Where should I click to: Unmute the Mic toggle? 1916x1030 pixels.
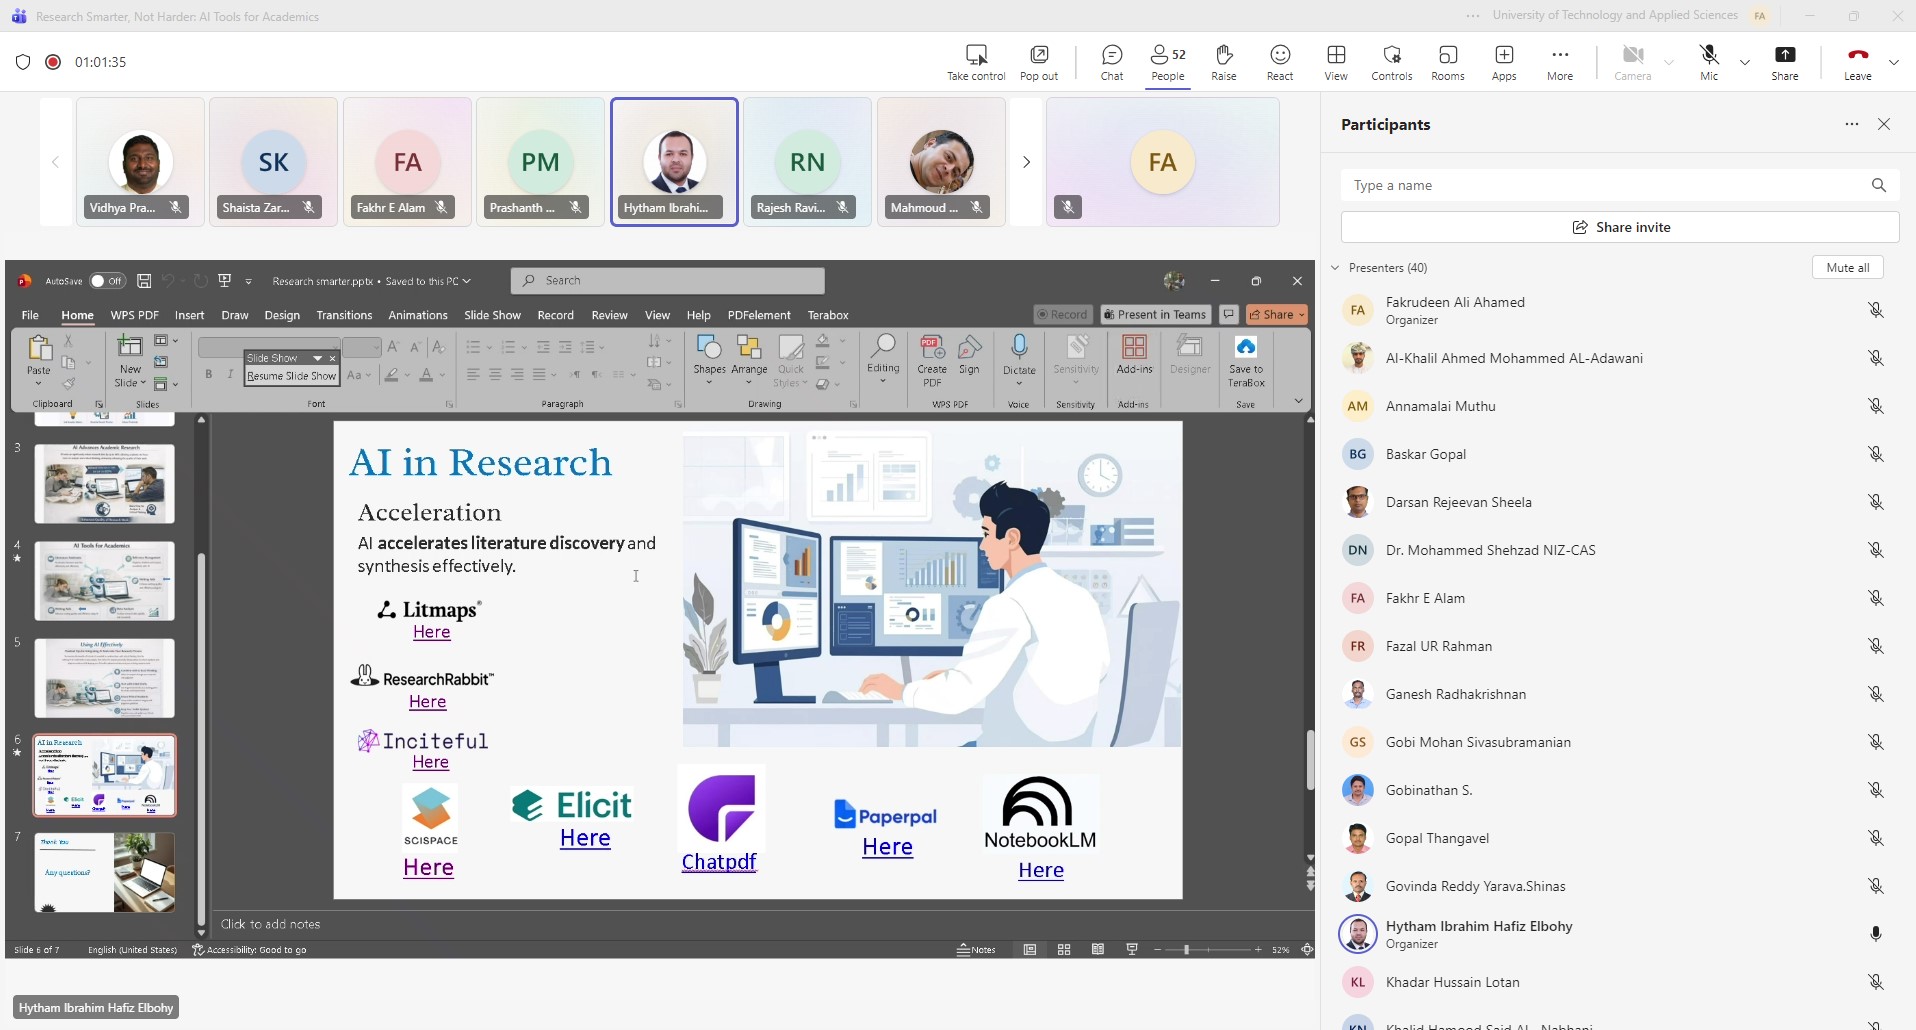pos(1708,62)
